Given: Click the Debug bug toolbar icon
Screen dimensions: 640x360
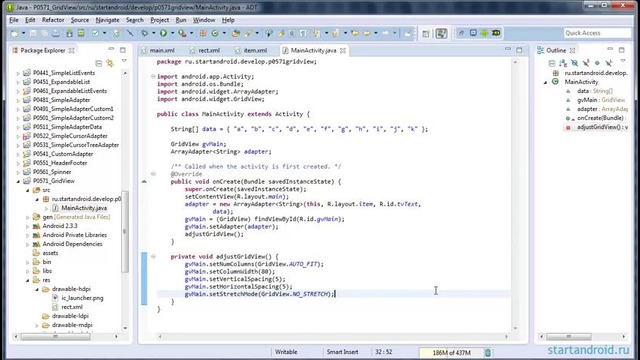Looking at the screenshot, I should pyautogui.click(x=144, y=33).
